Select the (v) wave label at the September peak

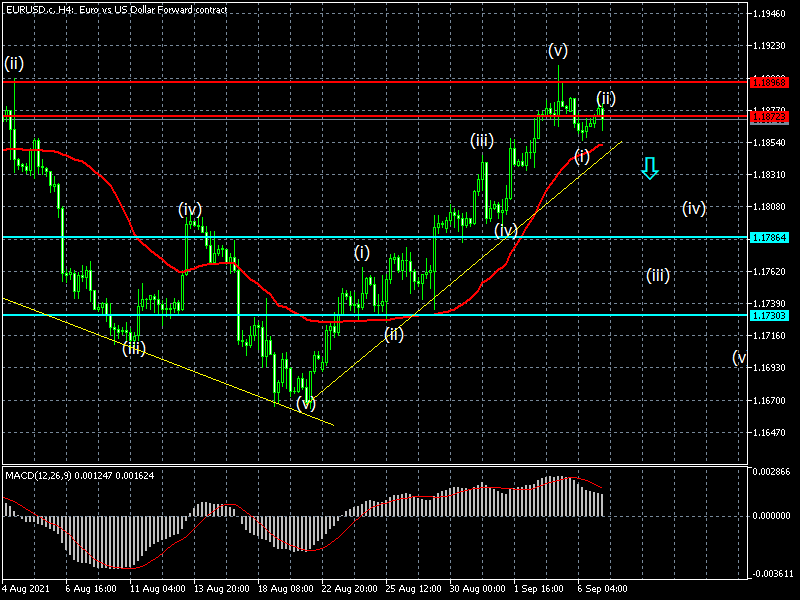click(558, 51)
